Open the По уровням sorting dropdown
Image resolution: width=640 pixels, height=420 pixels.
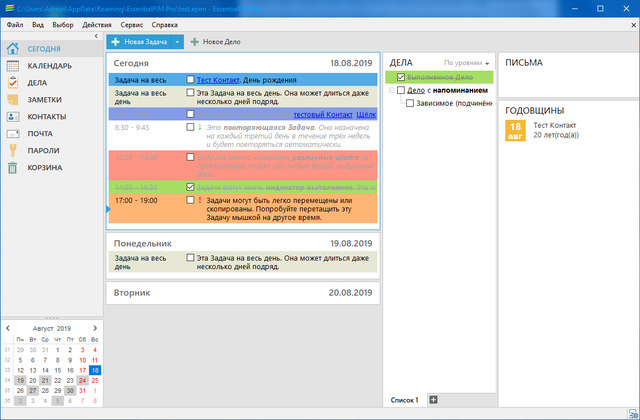pos(468,63)
